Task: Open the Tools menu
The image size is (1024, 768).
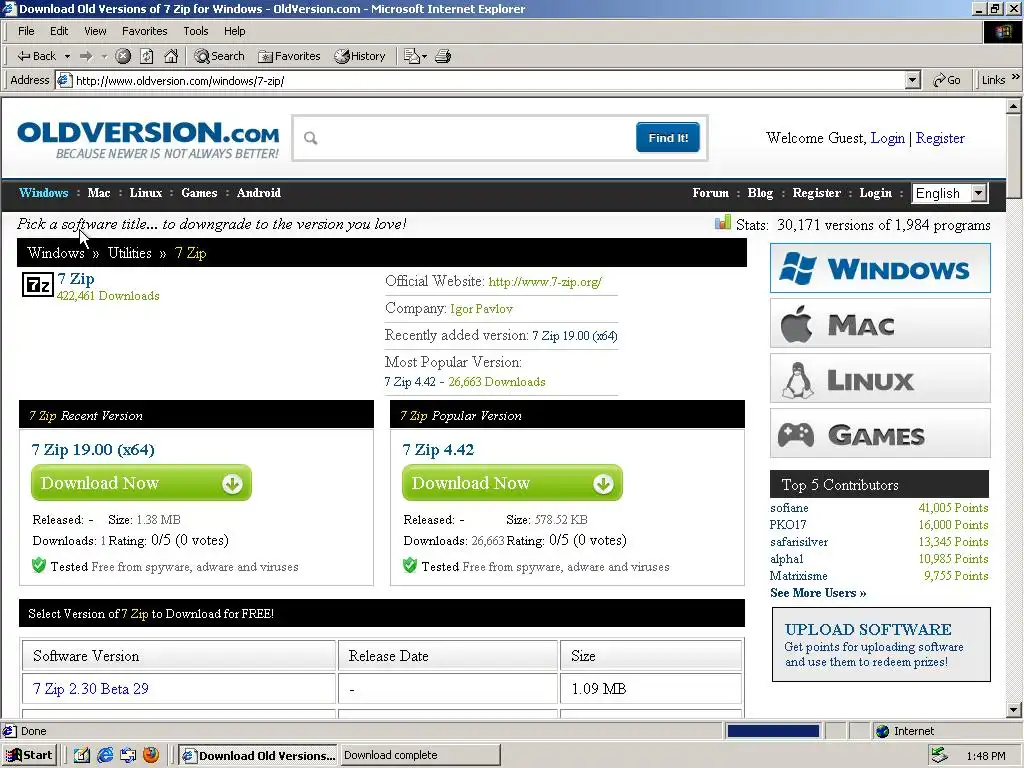Action: pyautogui.click(x=195, y=31)
